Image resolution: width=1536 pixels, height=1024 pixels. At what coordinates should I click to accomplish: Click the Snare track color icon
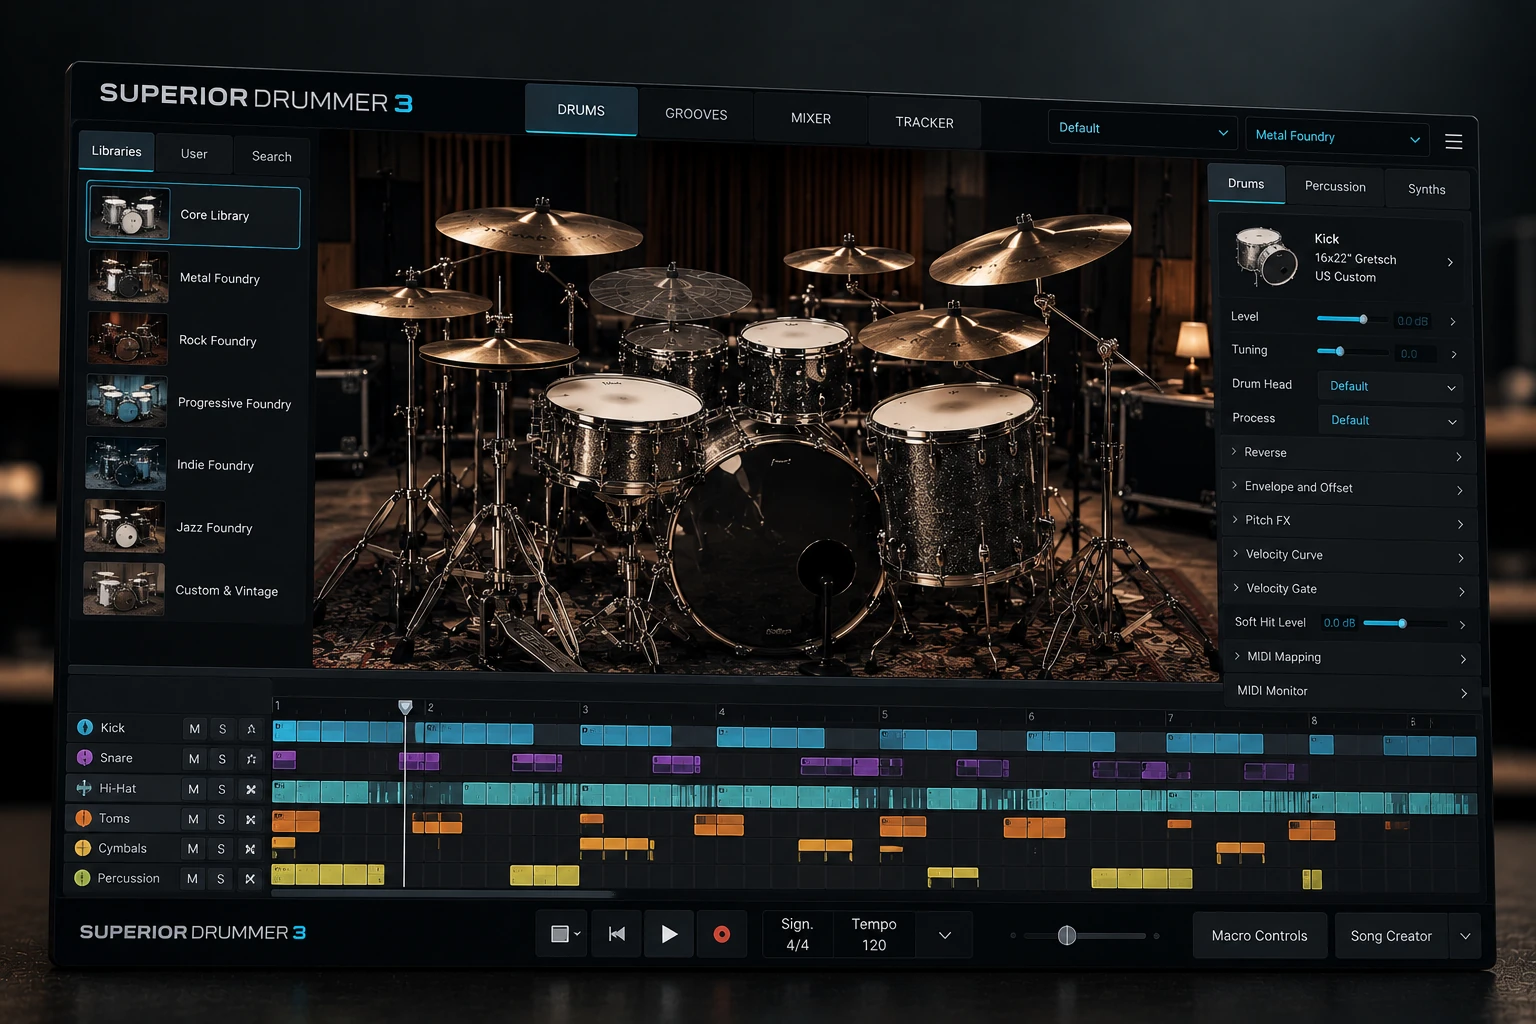(x=85, y=757)
